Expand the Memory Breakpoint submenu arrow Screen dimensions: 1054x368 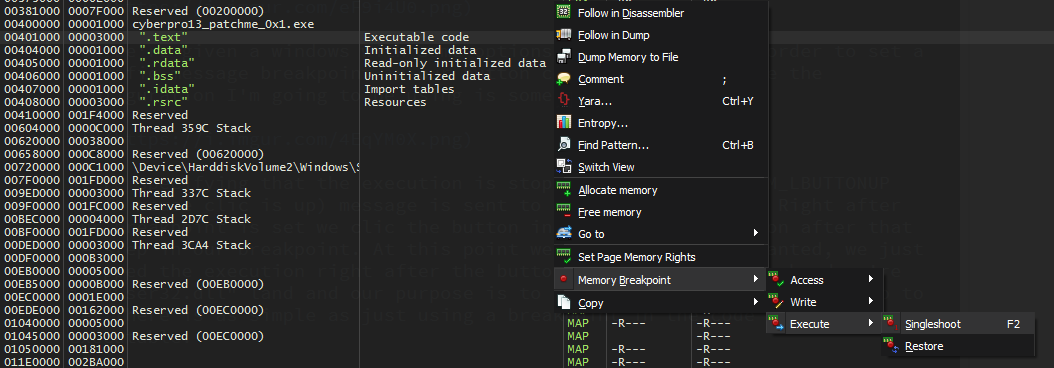point(756,280)
